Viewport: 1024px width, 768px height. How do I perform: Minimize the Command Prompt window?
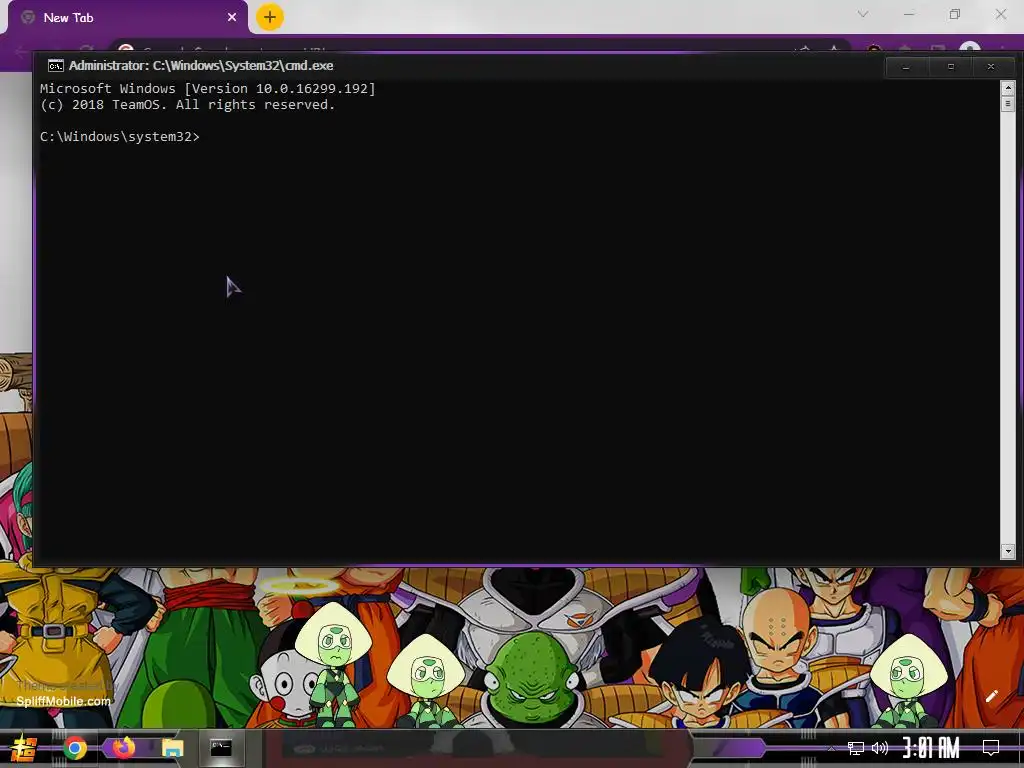pyautogui.click(x=906, y=67)
